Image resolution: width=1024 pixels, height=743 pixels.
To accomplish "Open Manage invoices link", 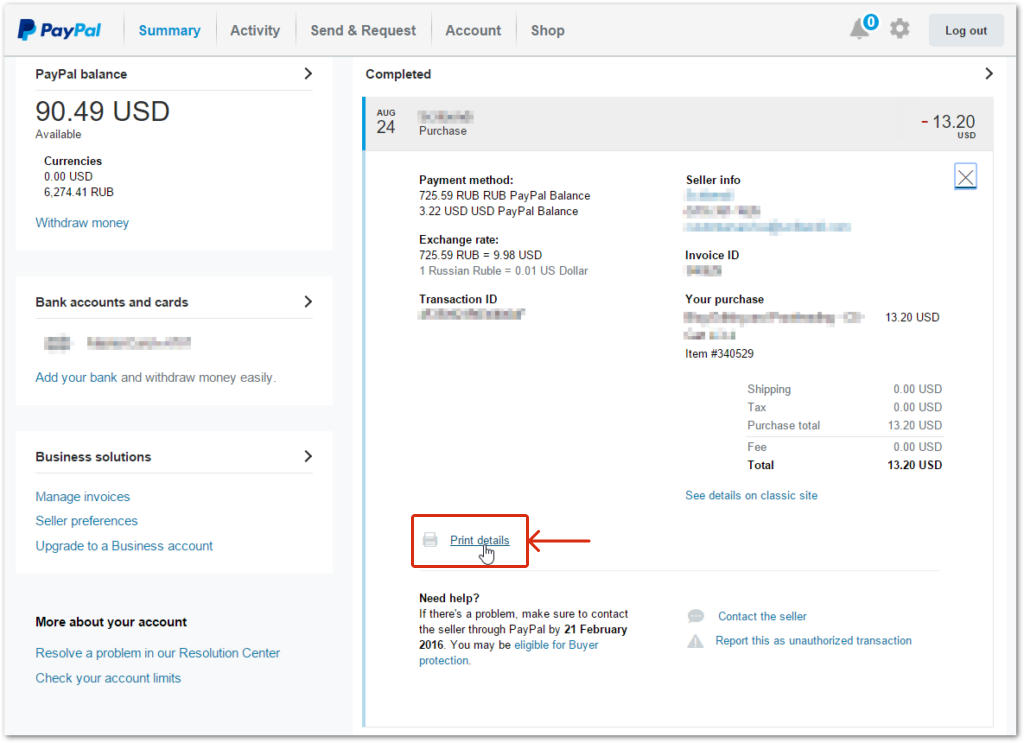I will (x=83, y=497).
